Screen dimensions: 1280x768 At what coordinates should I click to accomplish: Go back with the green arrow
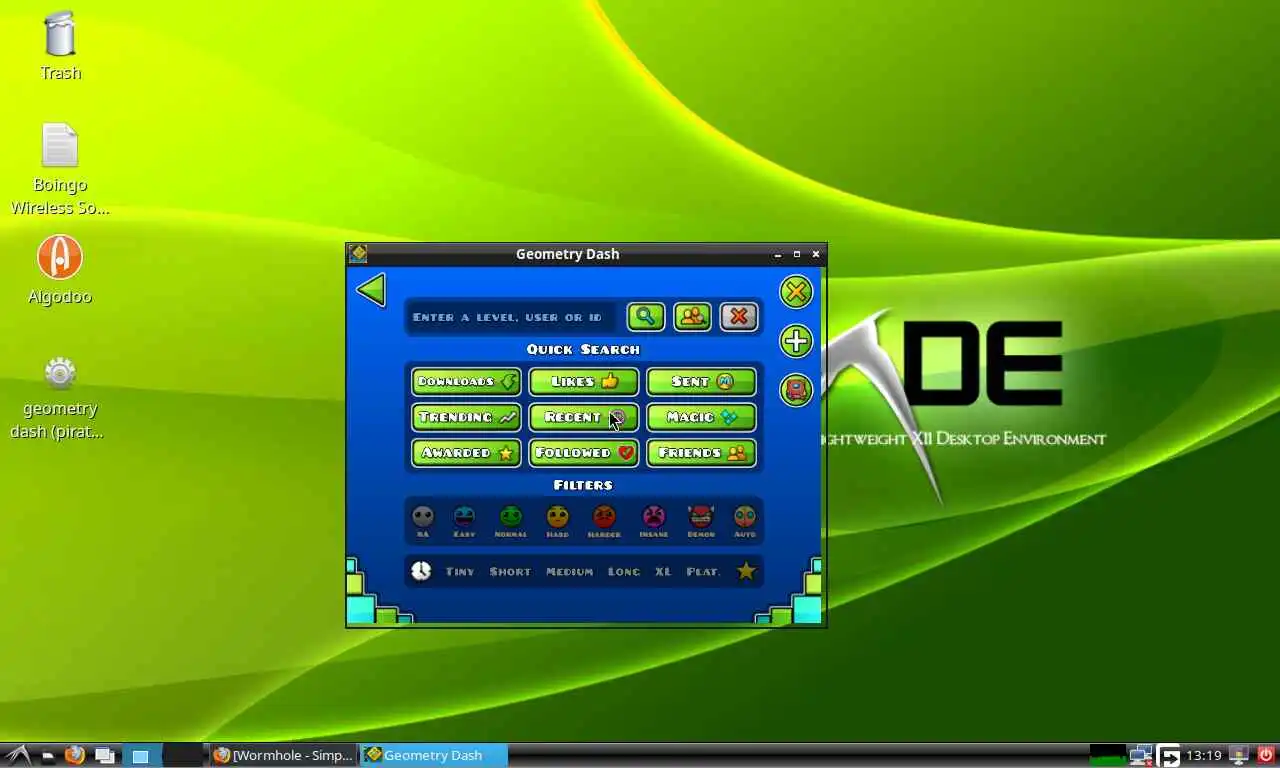371,291
